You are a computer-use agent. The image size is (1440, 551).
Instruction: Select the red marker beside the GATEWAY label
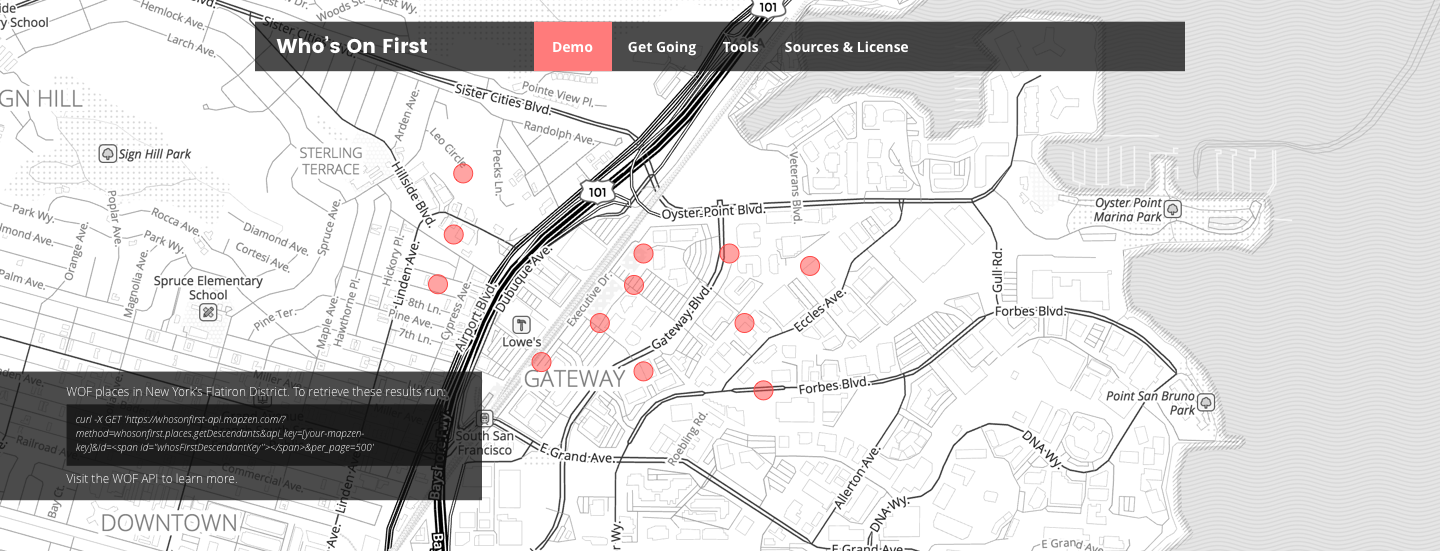tap(644, 371)
